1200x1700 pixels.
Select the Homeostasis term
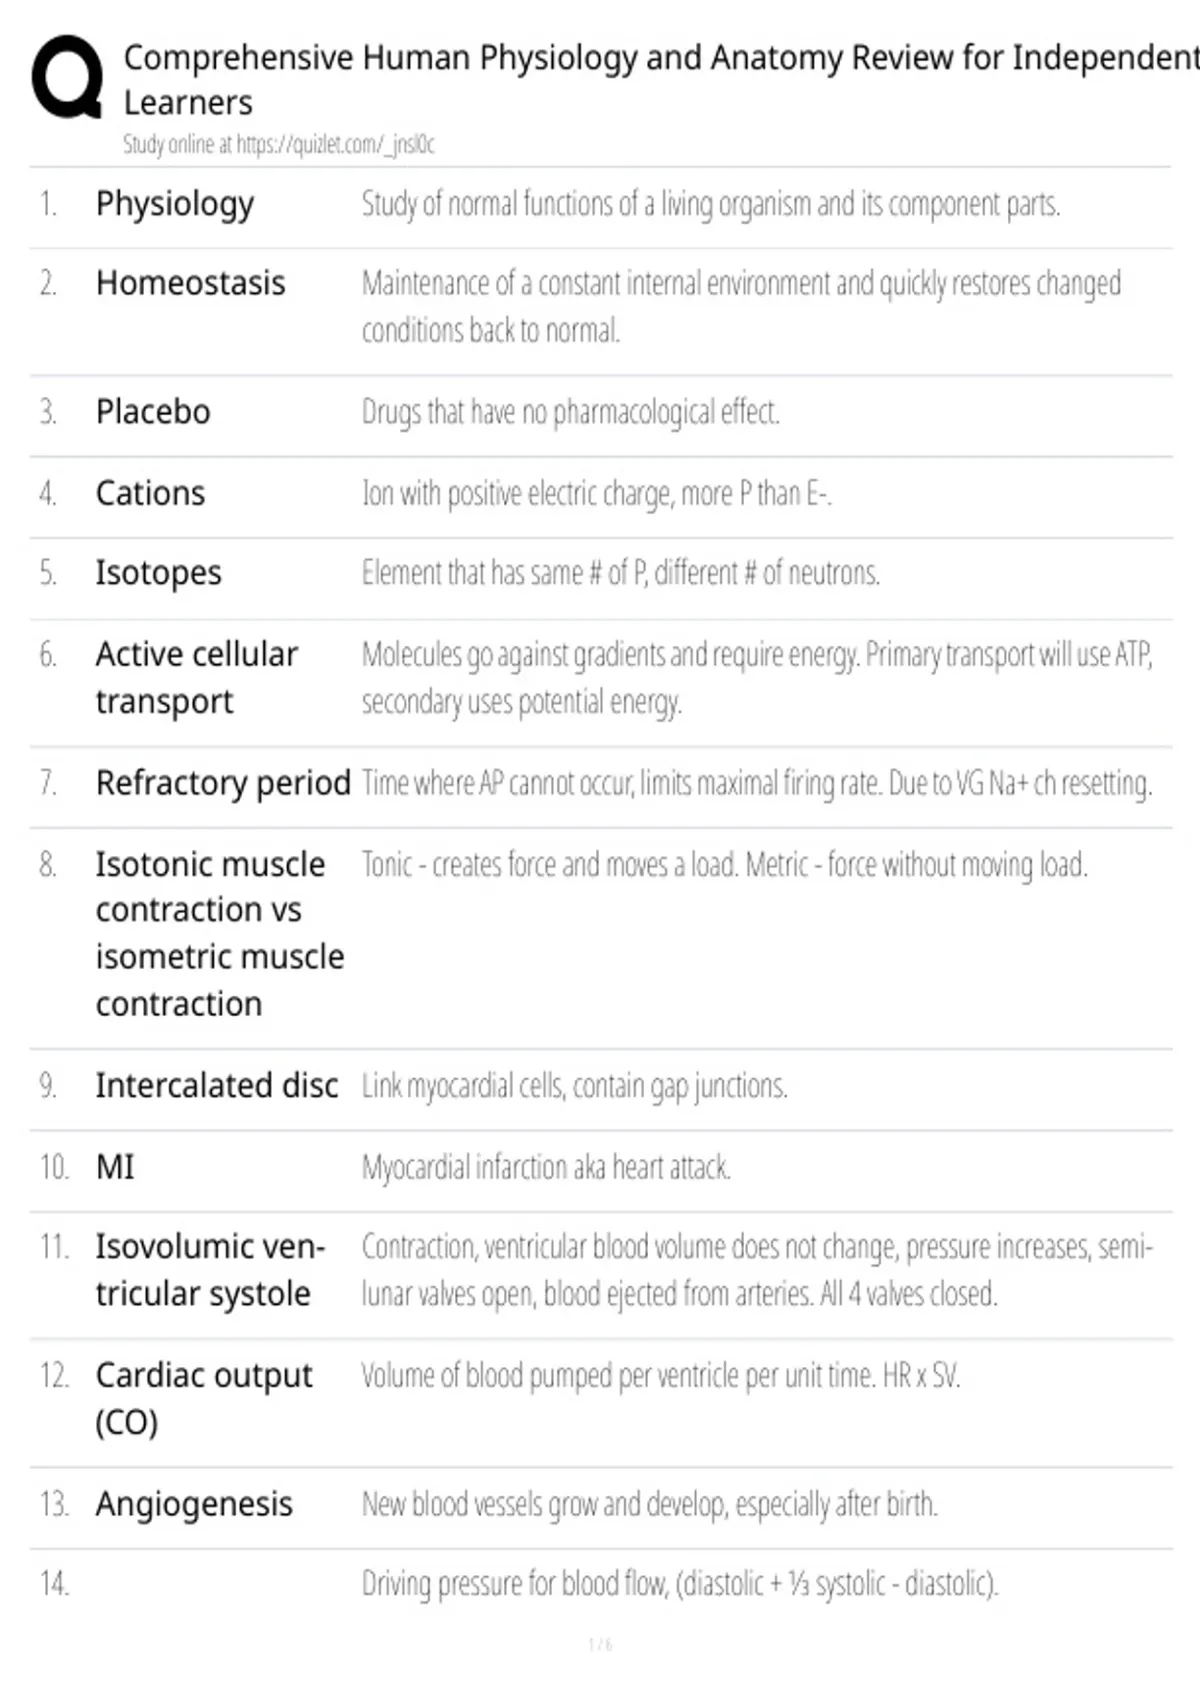click(x=190, y=283)
